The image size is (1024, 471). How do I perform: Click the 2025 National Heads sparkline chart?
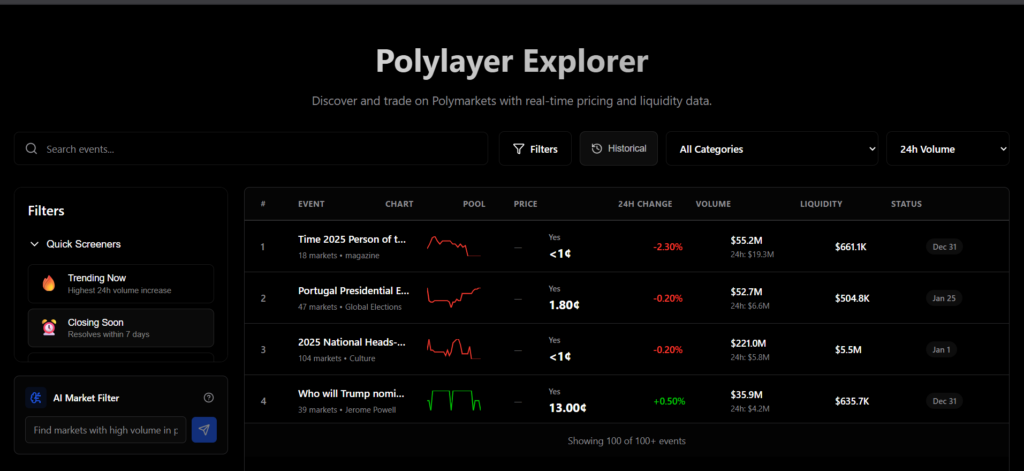click(x=454, y=348)
